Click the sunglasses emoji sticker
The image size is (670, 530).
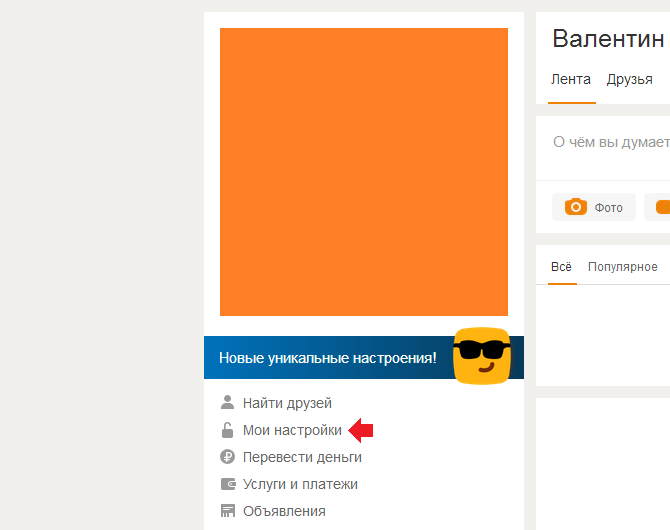(x=482, y=356)
